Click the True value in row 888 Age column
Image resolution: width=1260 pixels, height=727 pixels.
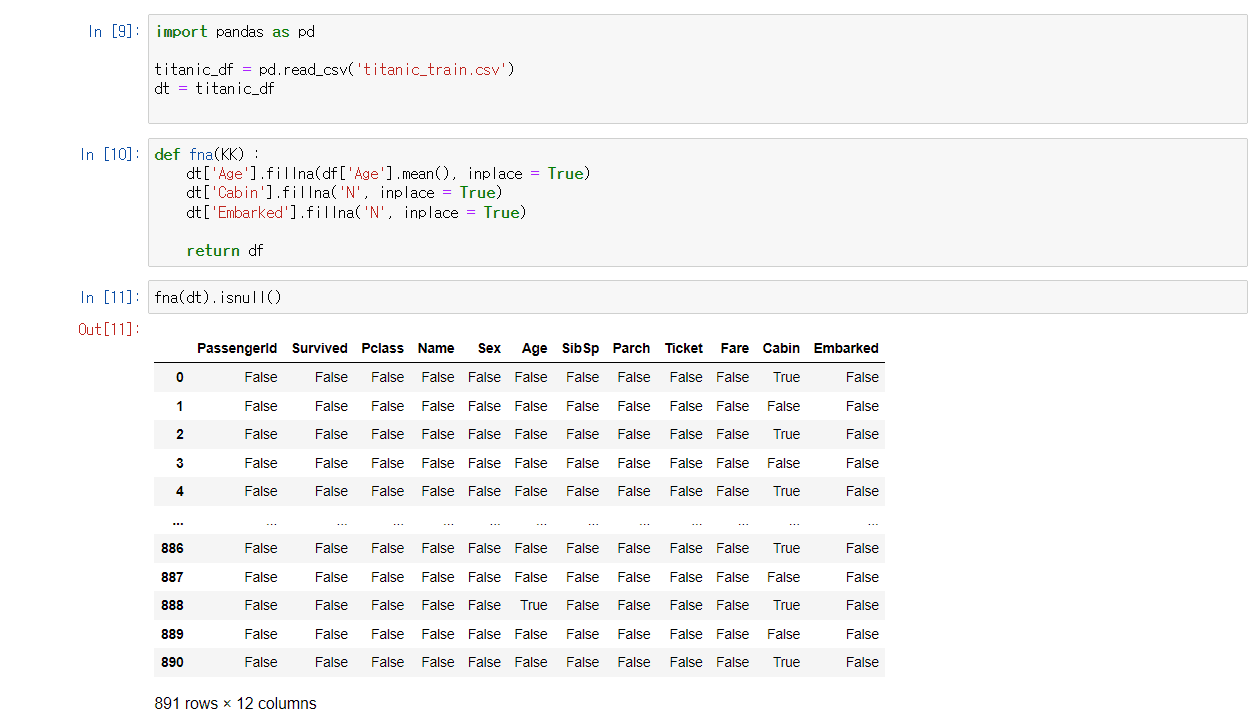click(533, 605)
